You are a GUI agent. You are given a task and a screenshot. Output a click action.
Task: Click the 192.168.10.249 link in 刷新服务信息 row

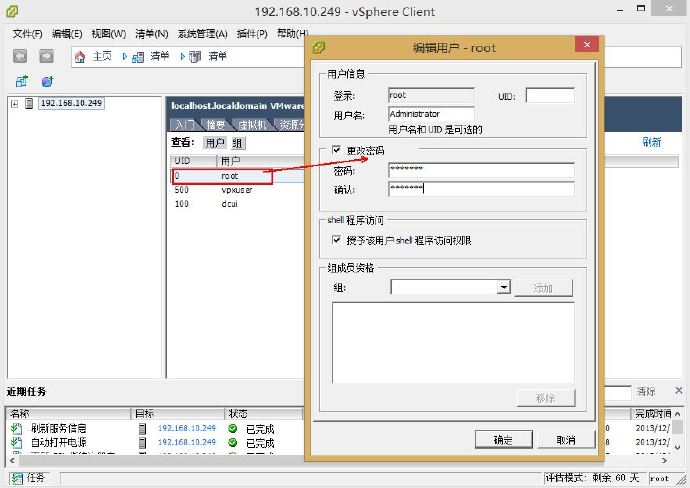pos(187,428)
